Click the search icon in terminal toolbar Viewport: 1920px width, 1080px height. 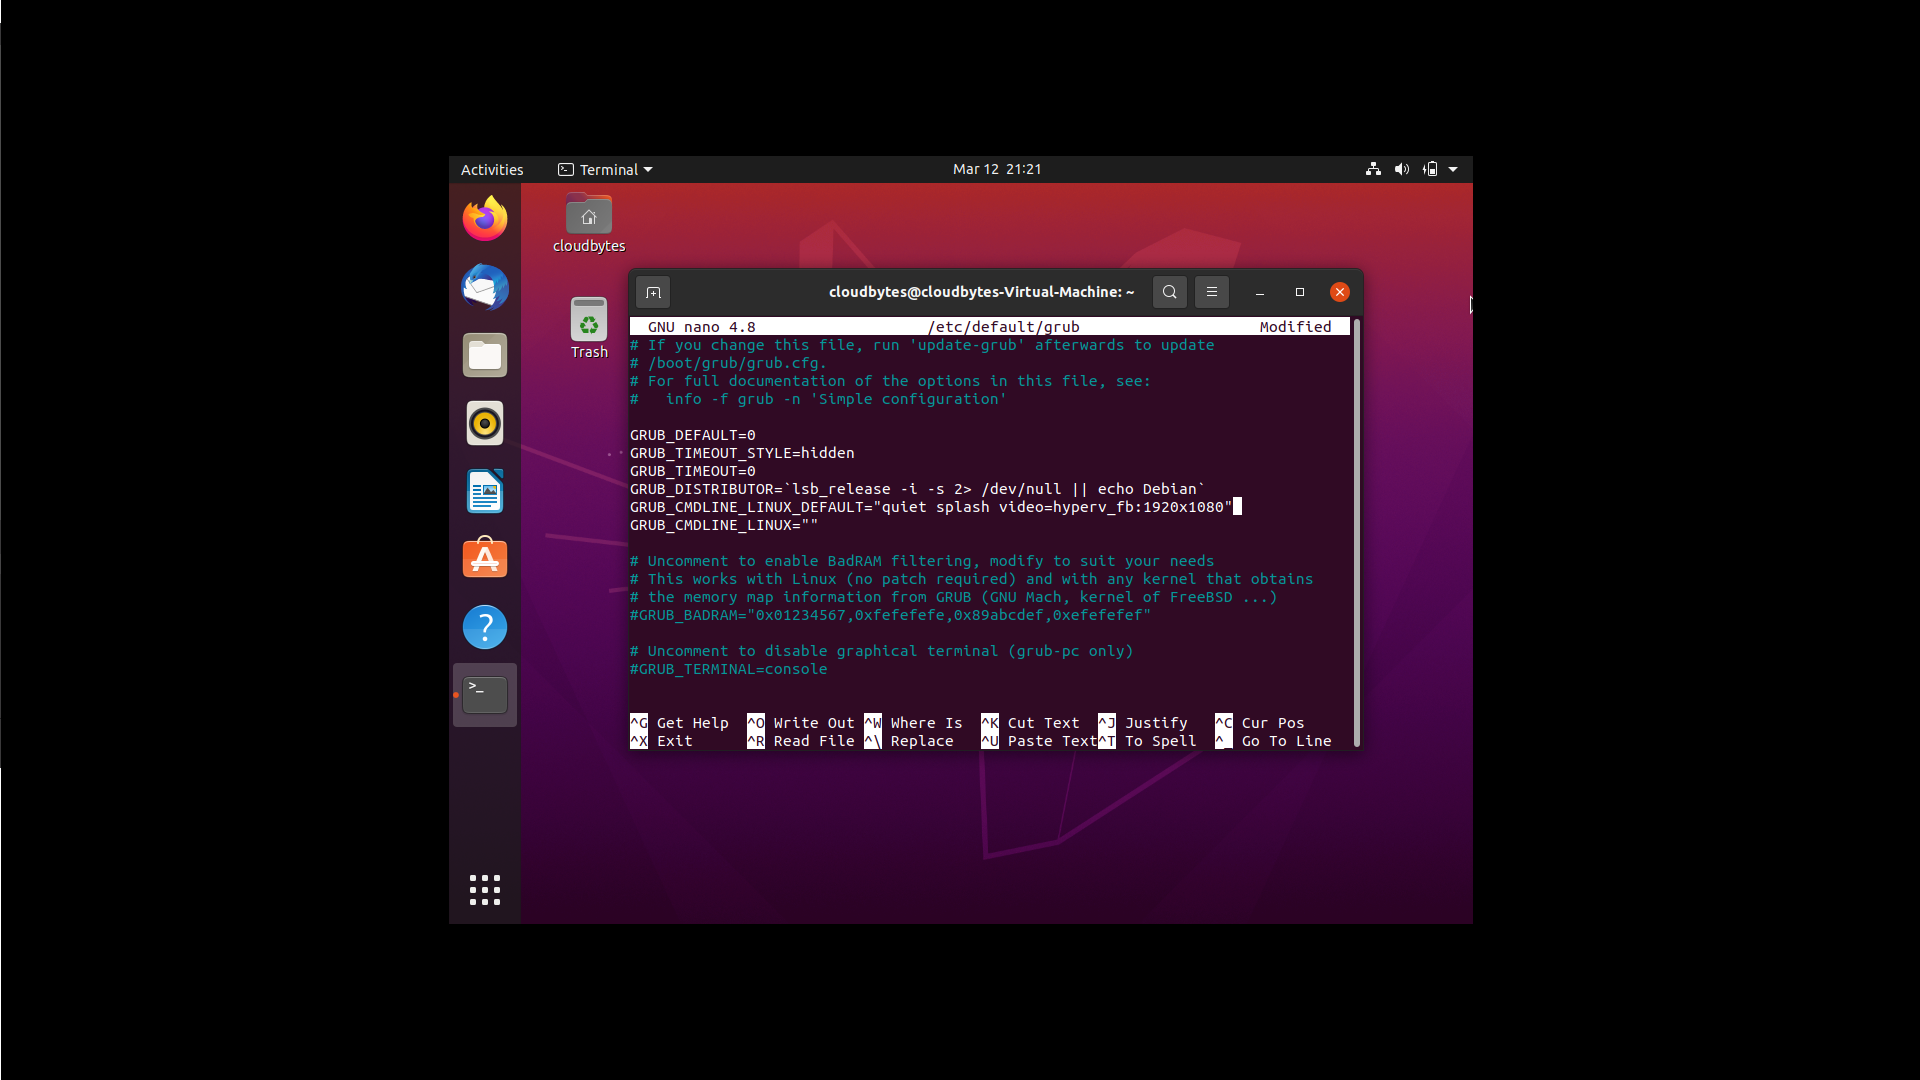click(1168, 291)
